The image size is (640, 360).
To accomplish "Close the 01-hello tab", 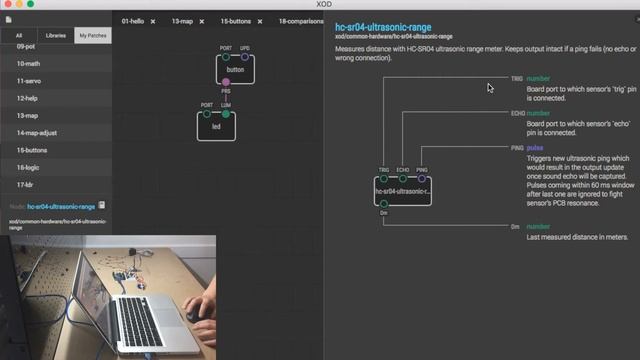I will coord(153,22).
